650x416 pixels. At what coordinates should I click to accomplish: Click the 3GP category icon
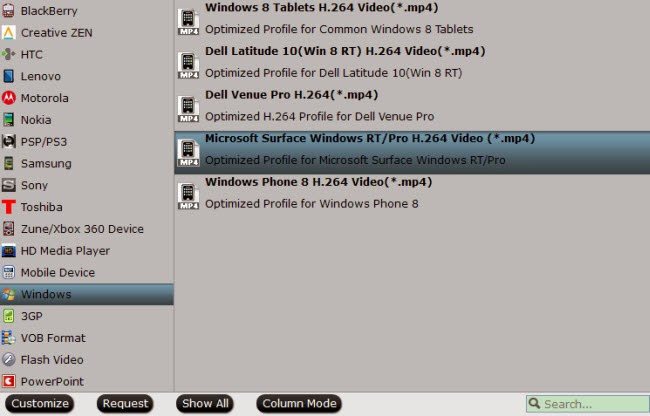point(8,316)
